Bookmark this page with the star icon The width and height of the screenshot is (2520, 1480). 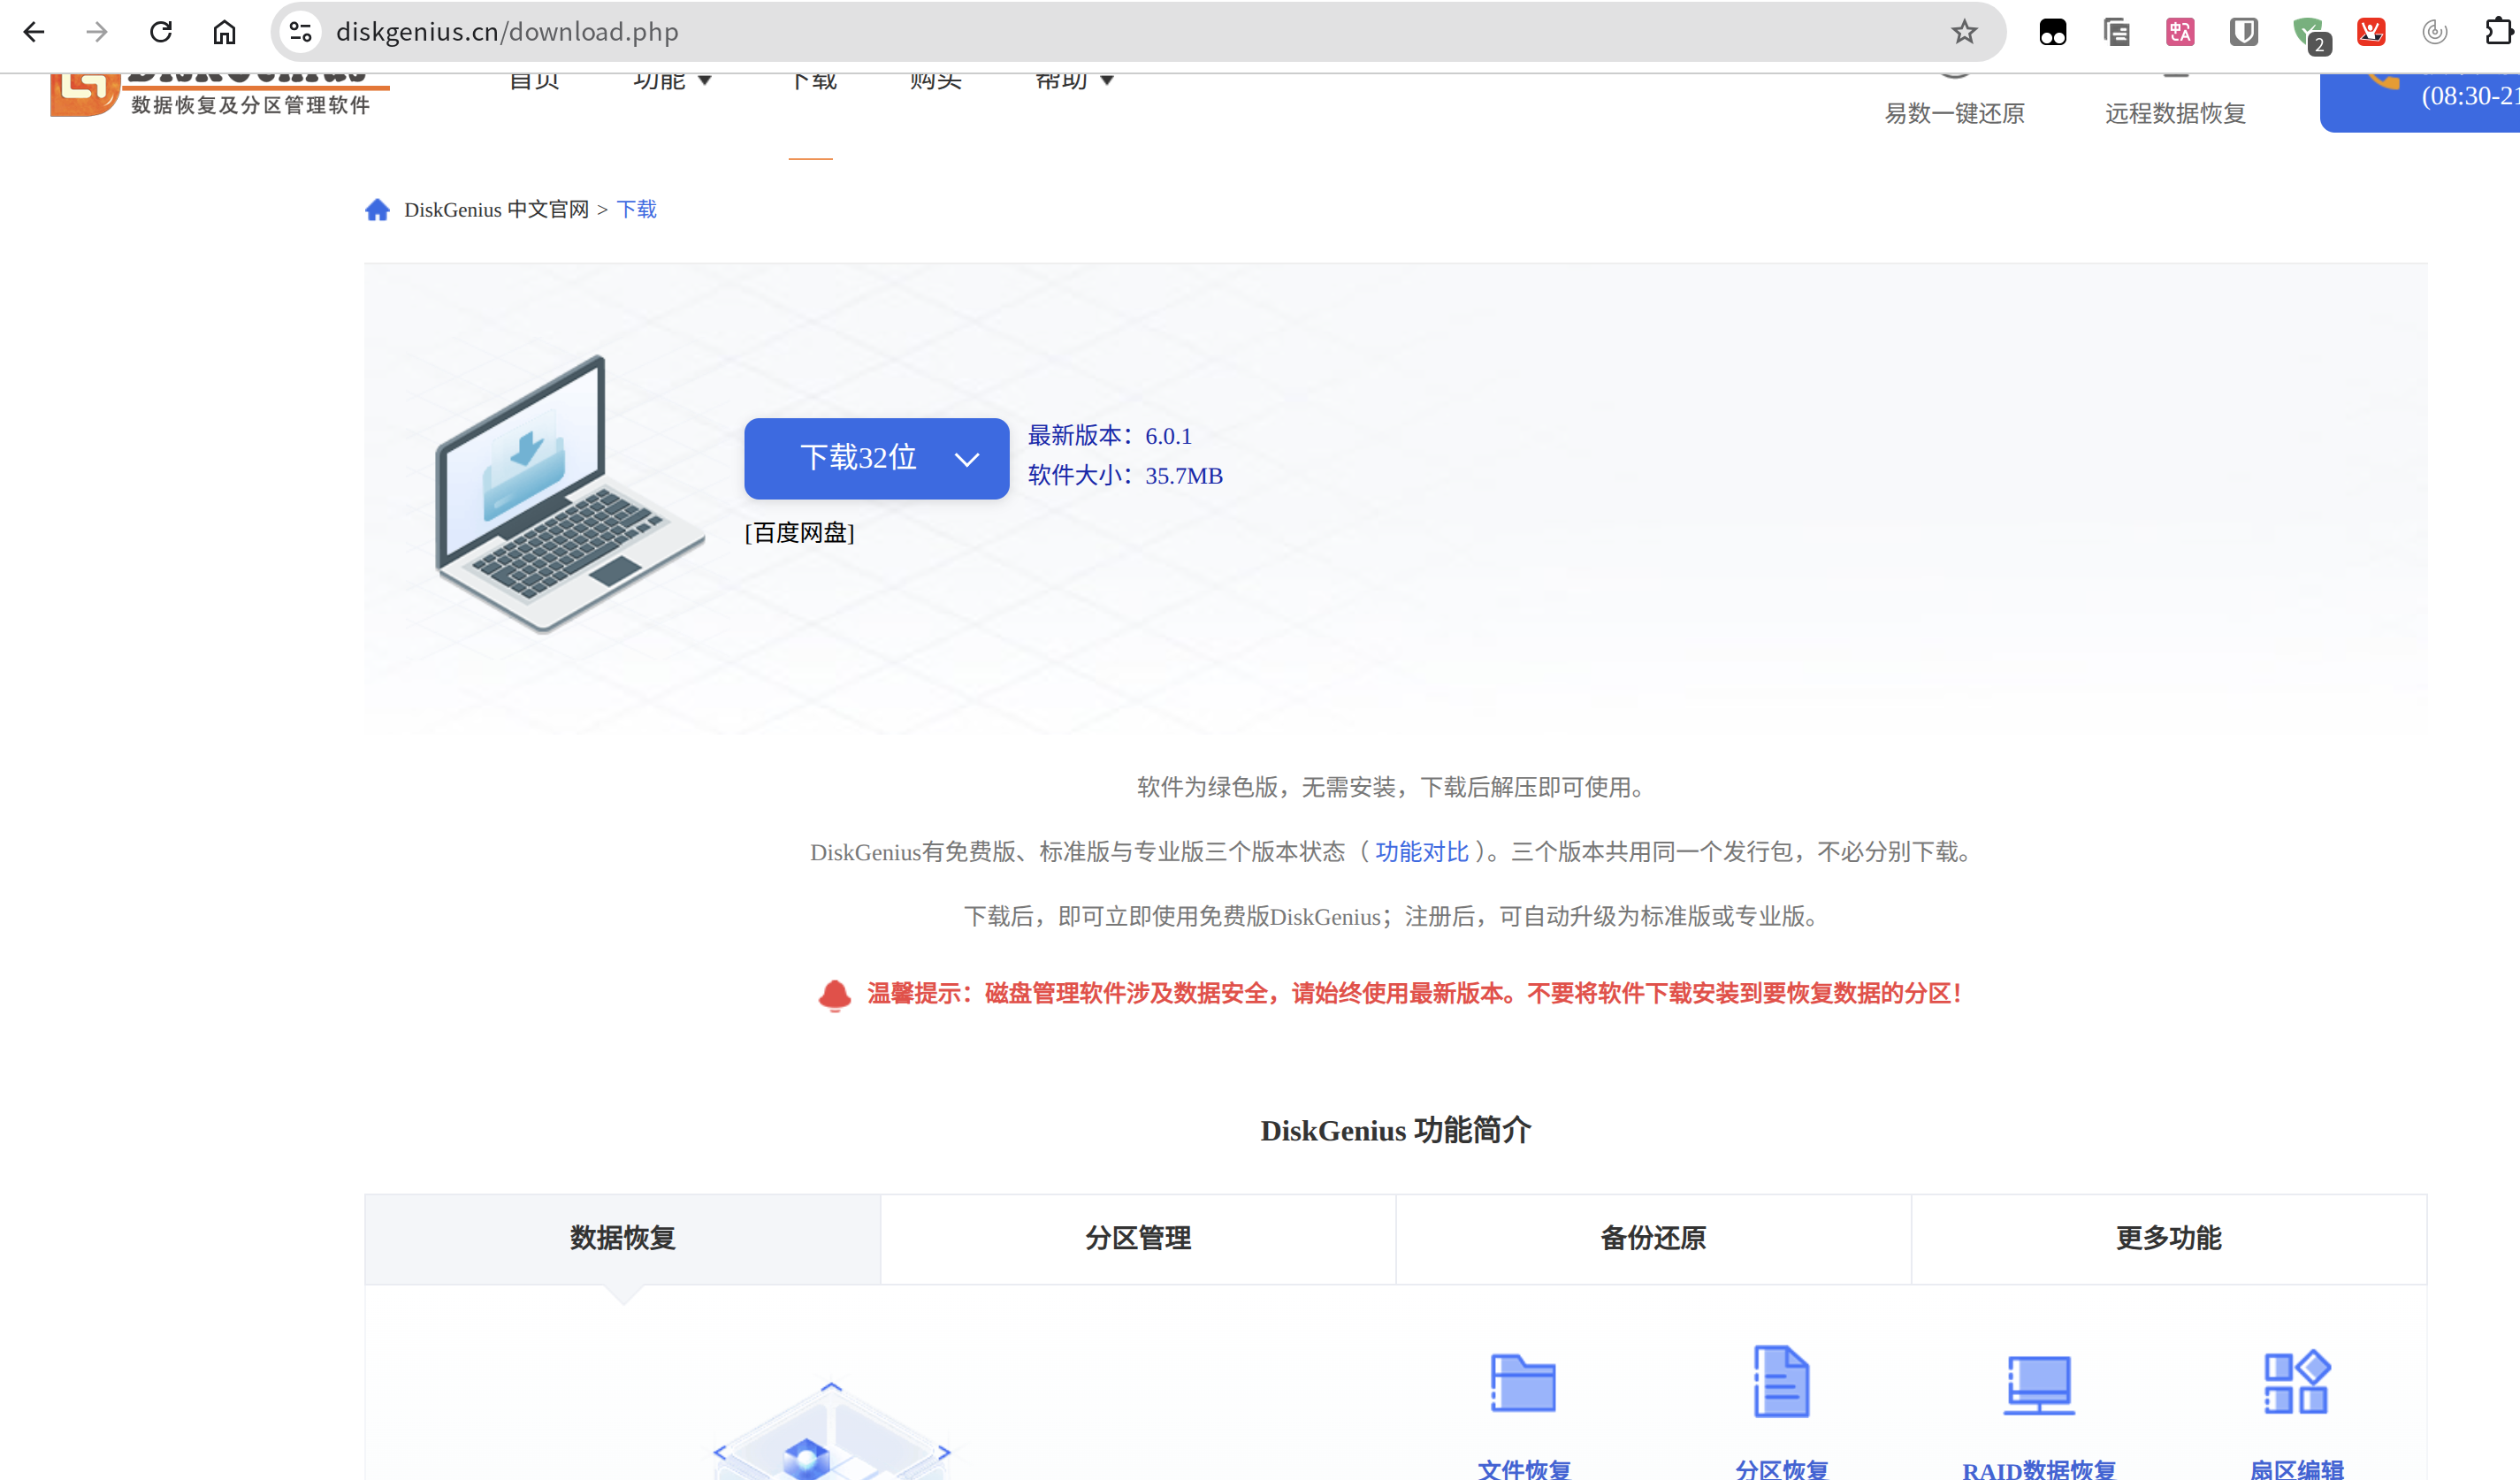1964,32
